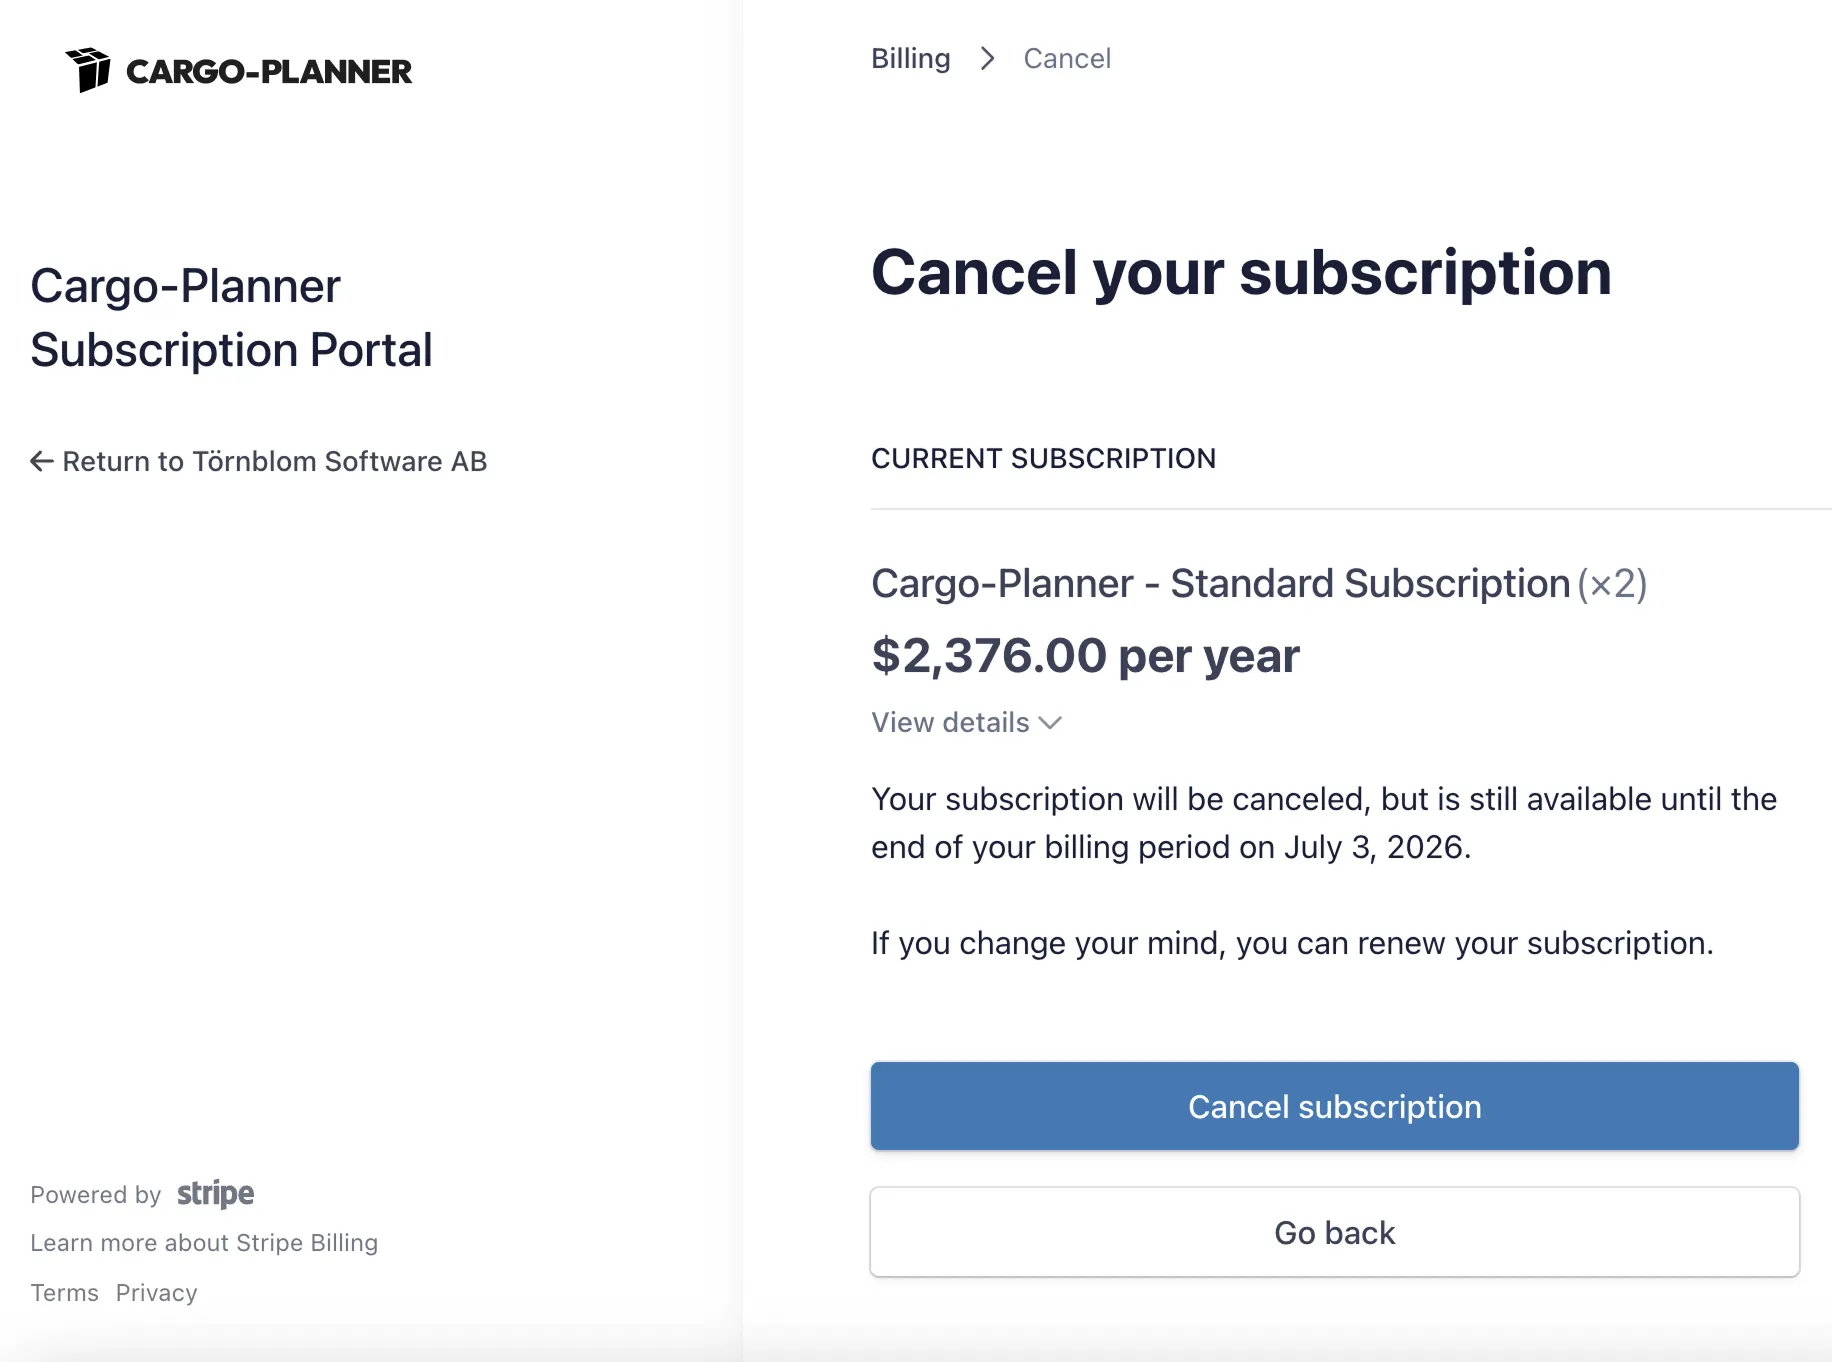Click the Current Subscription heading
The image size is (1832, 1362).
(x=1044, y=458)
